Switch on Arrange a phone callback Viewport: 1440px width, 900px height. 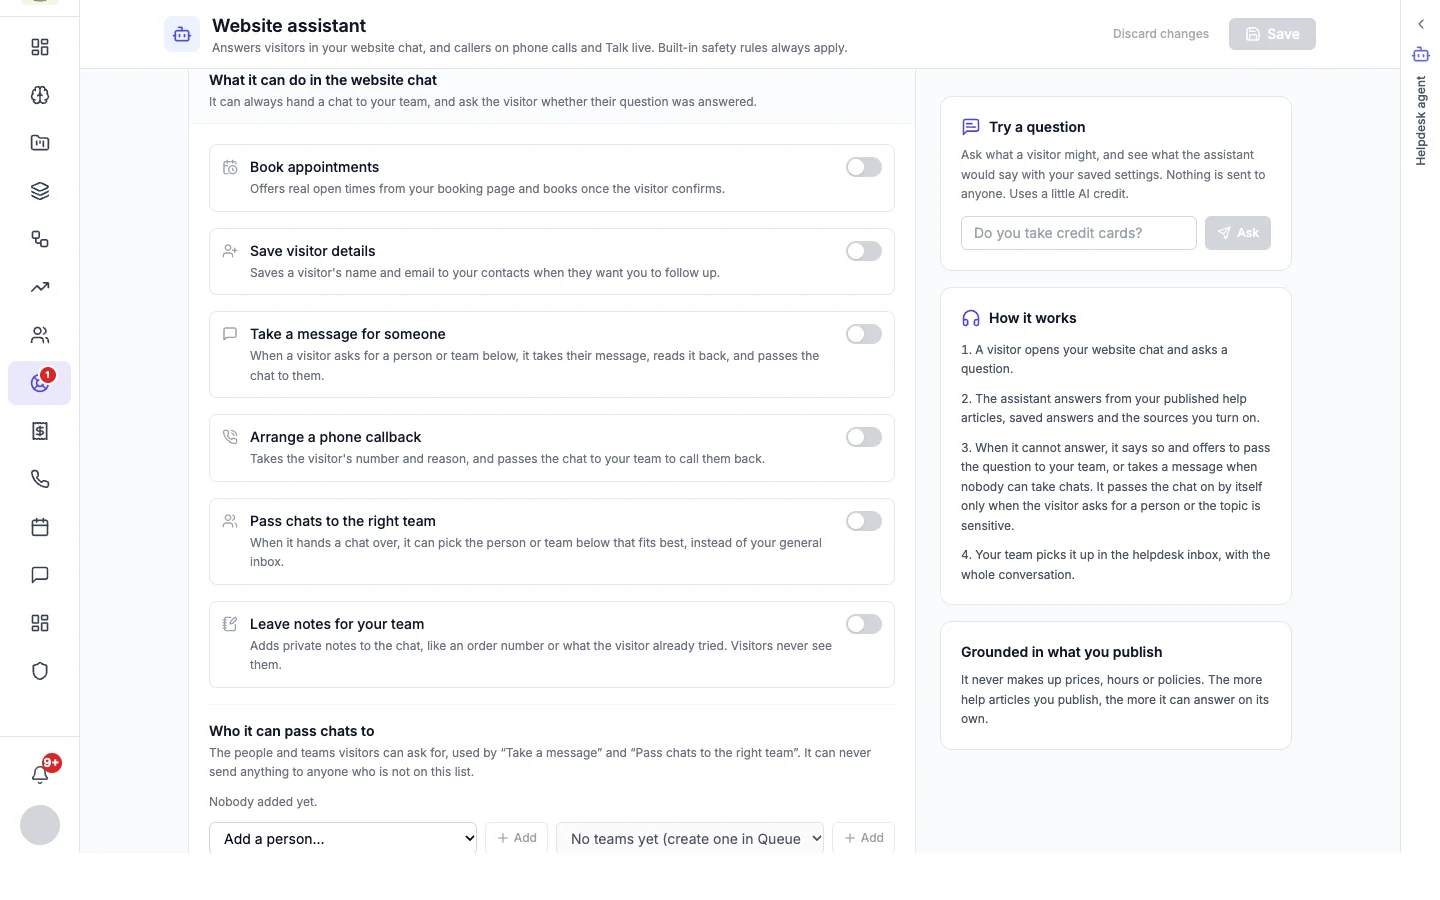(x=864, y=437)
